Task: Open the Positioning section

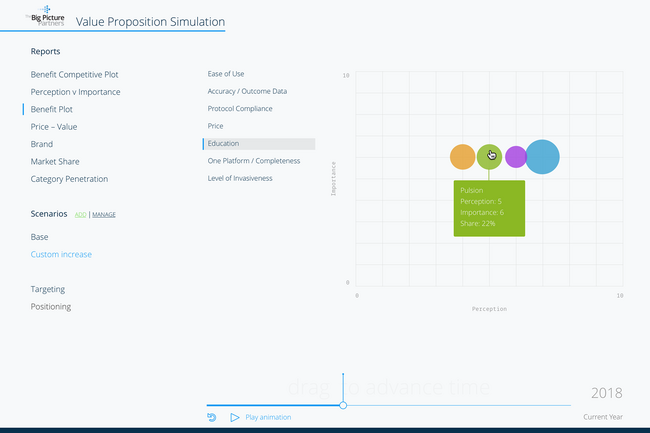Action: (51, 307)
